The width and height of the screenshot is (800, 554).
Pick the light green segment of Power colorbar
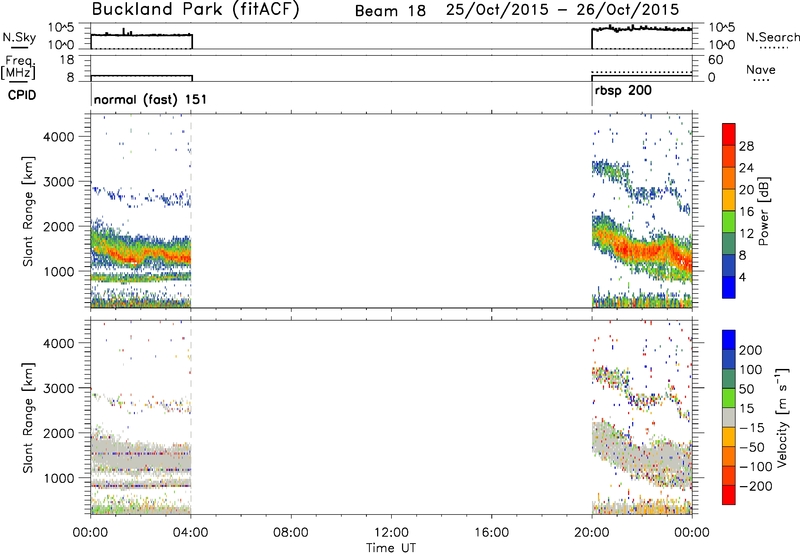(x=729, y=222)
